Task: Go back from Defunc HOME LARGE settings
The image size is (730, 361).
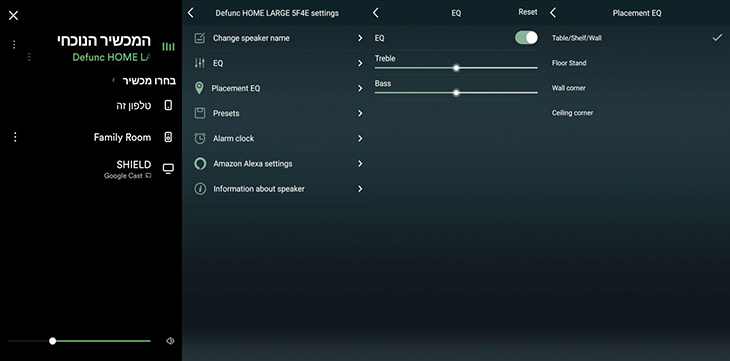Action: 190,13
